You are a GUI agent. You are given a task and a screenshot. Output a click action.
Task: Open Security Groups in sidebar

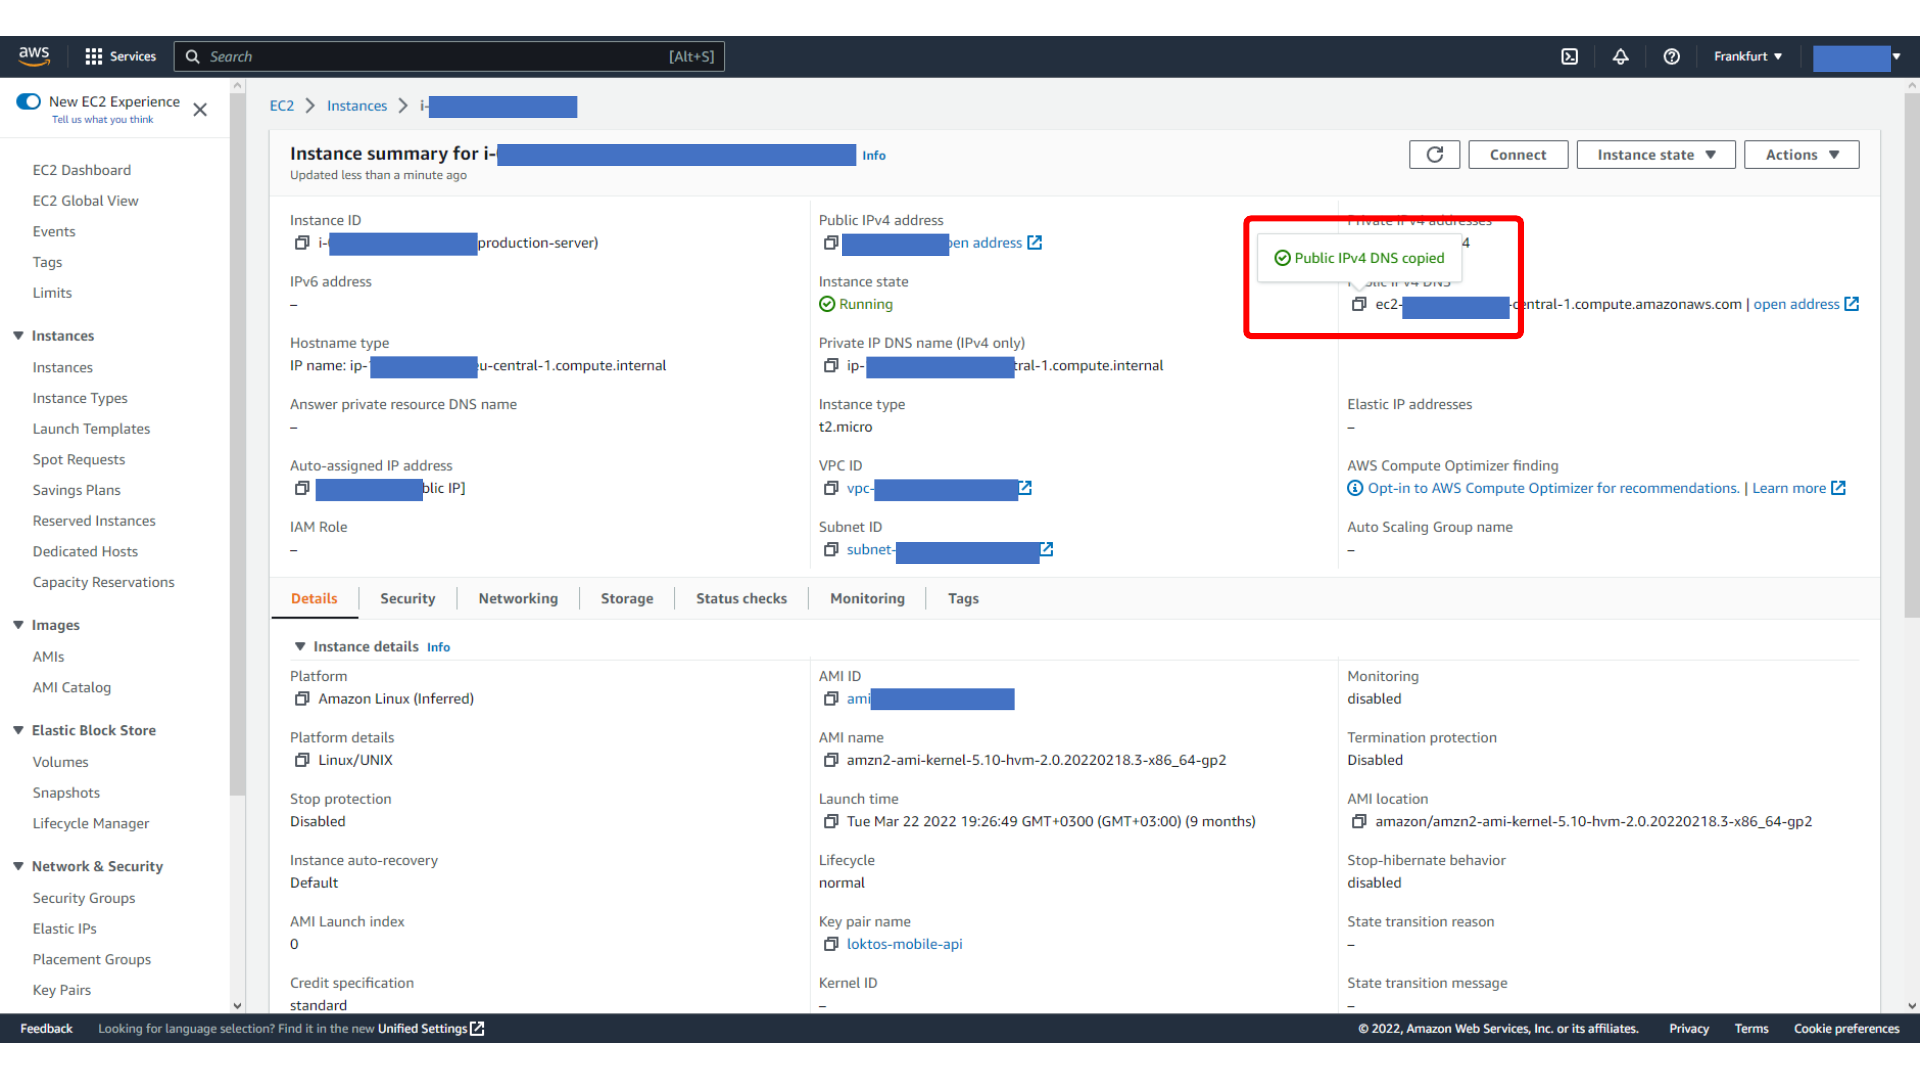(x=84, y=898)
